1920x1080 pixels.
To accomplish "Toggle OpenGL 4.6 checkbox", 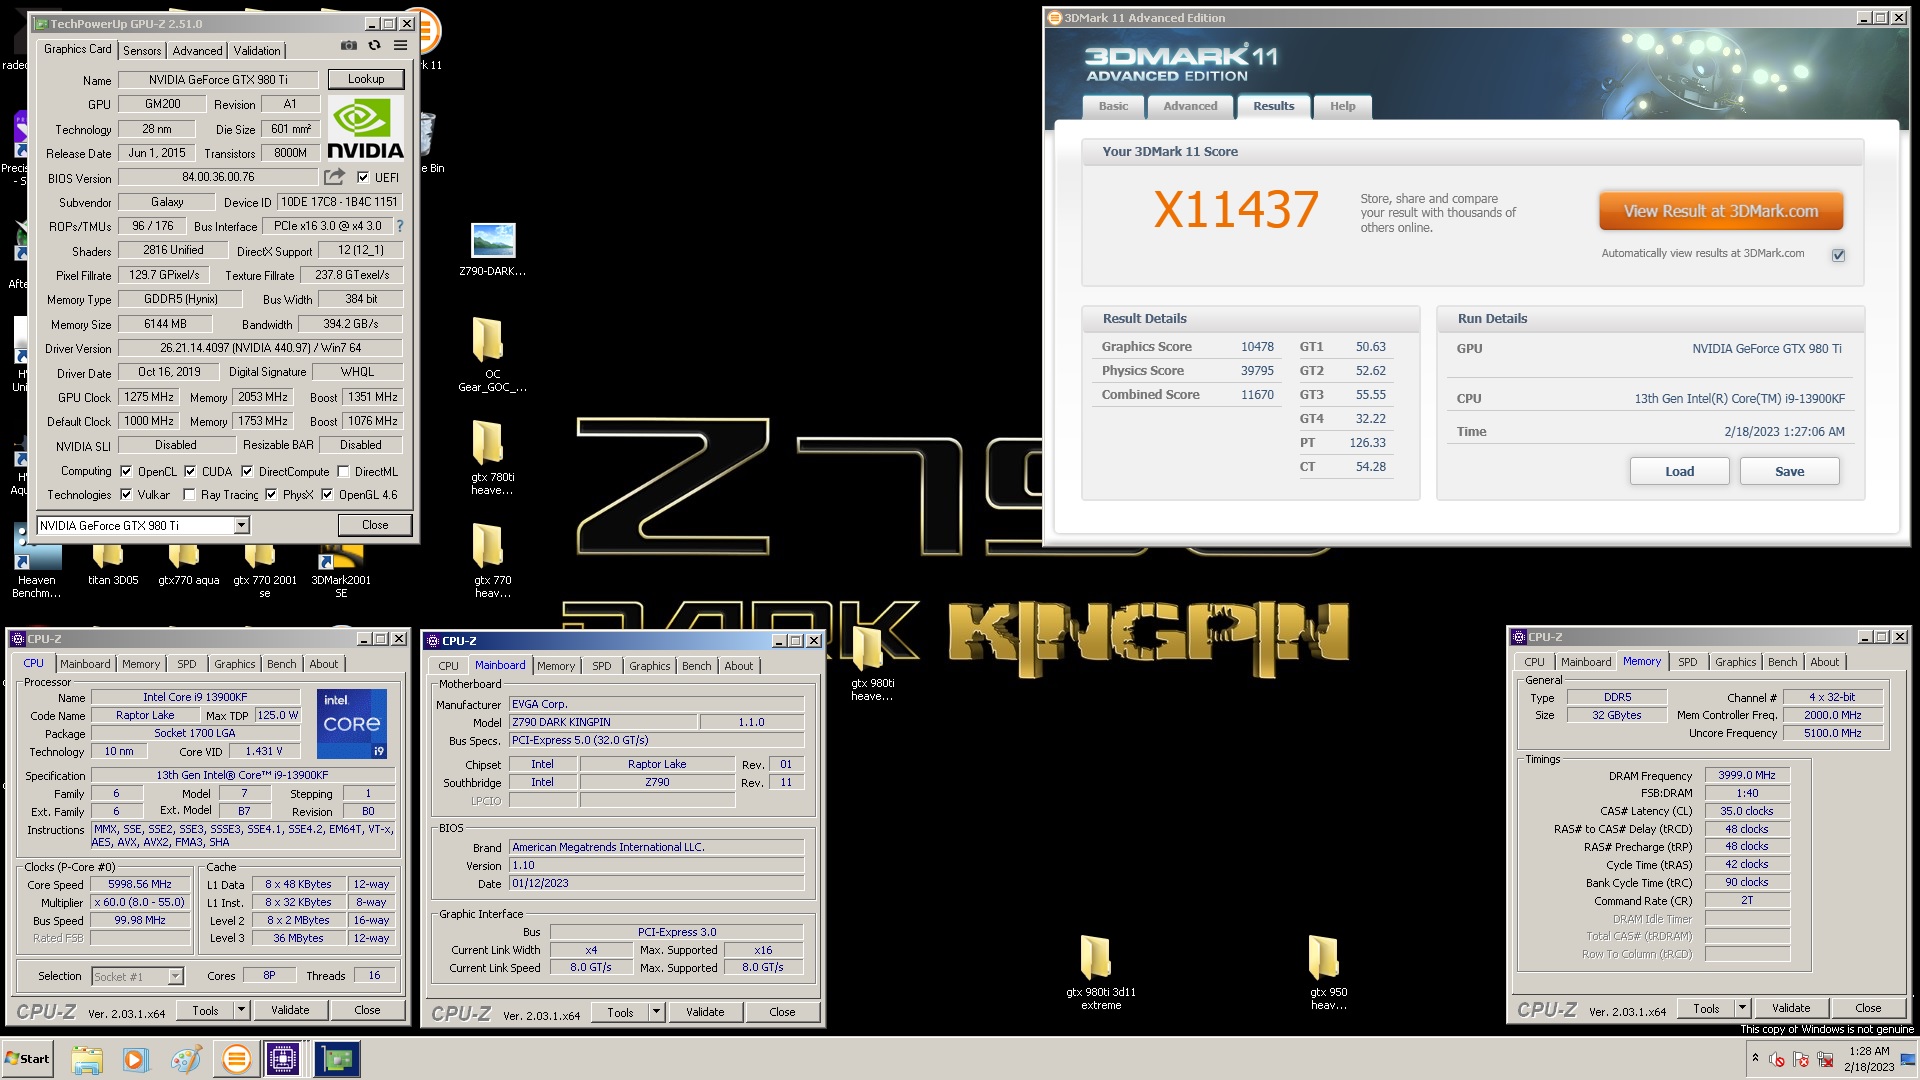I will point(327,494).
